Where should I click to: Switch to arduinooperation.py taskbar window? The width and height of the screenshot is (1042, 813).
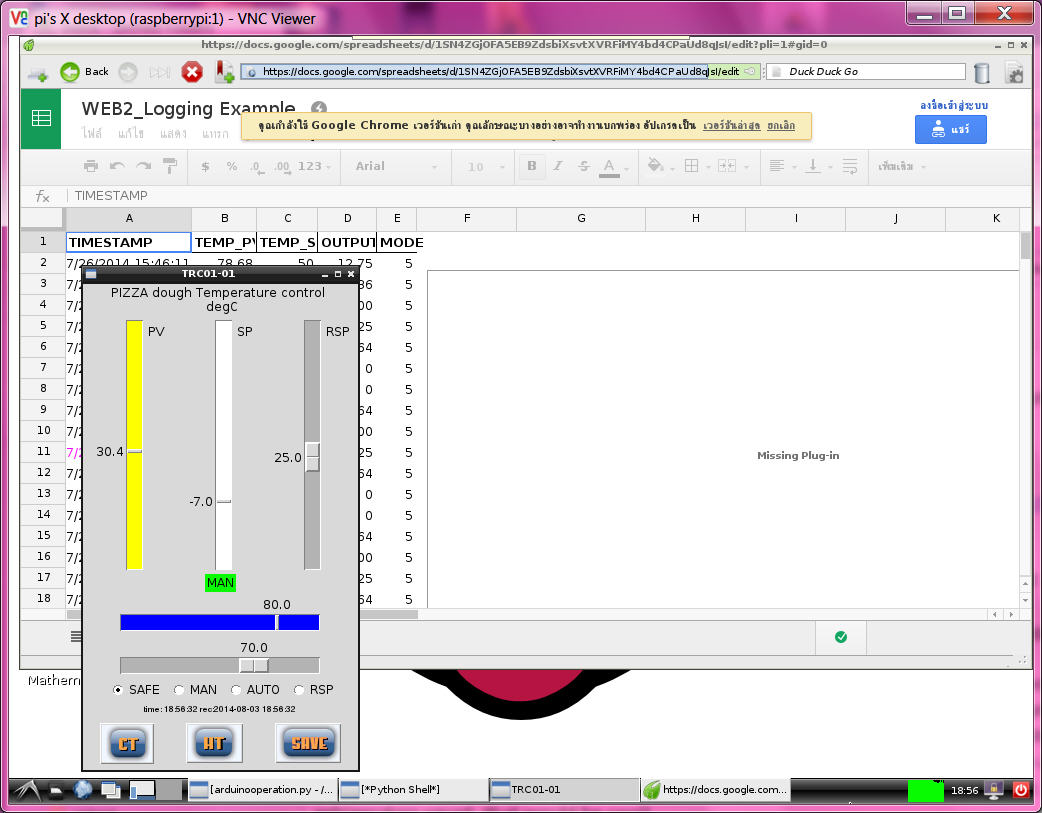point(262,790)
